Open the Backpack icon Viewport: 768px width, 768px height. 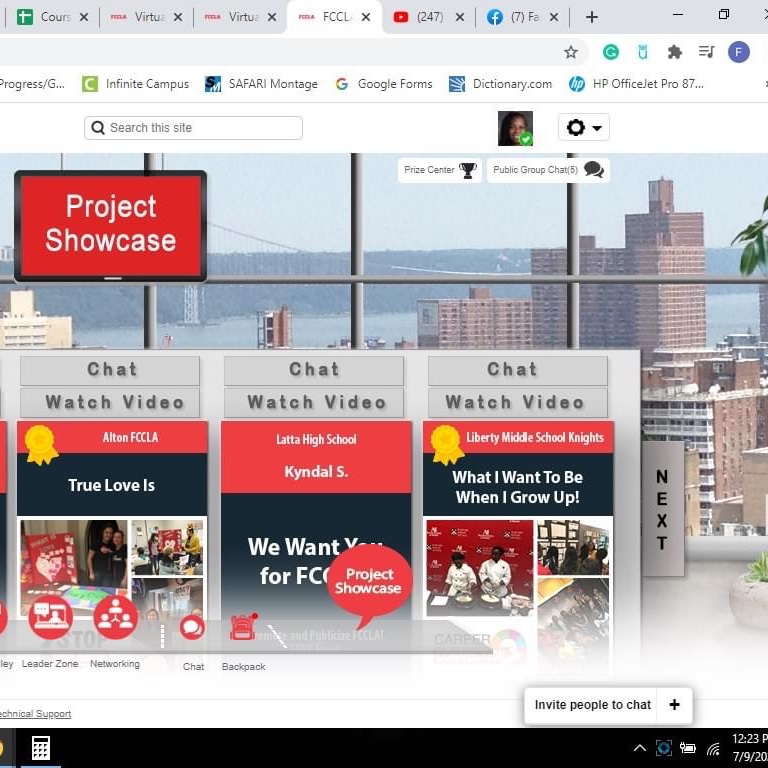click(x=243, y=627)
